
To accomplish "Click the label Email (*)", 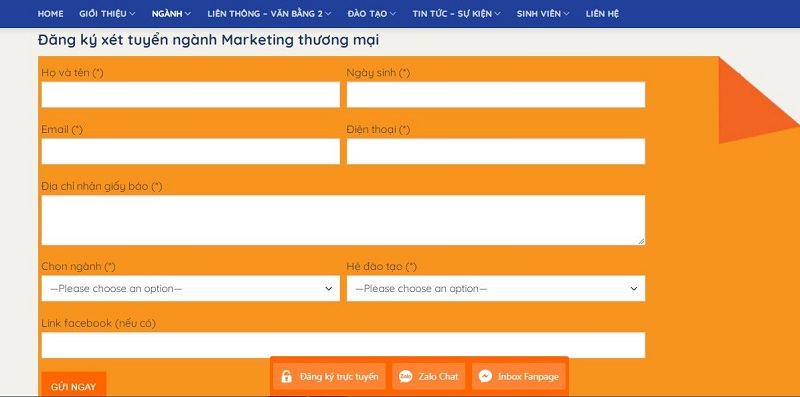I will click(62, 130).
